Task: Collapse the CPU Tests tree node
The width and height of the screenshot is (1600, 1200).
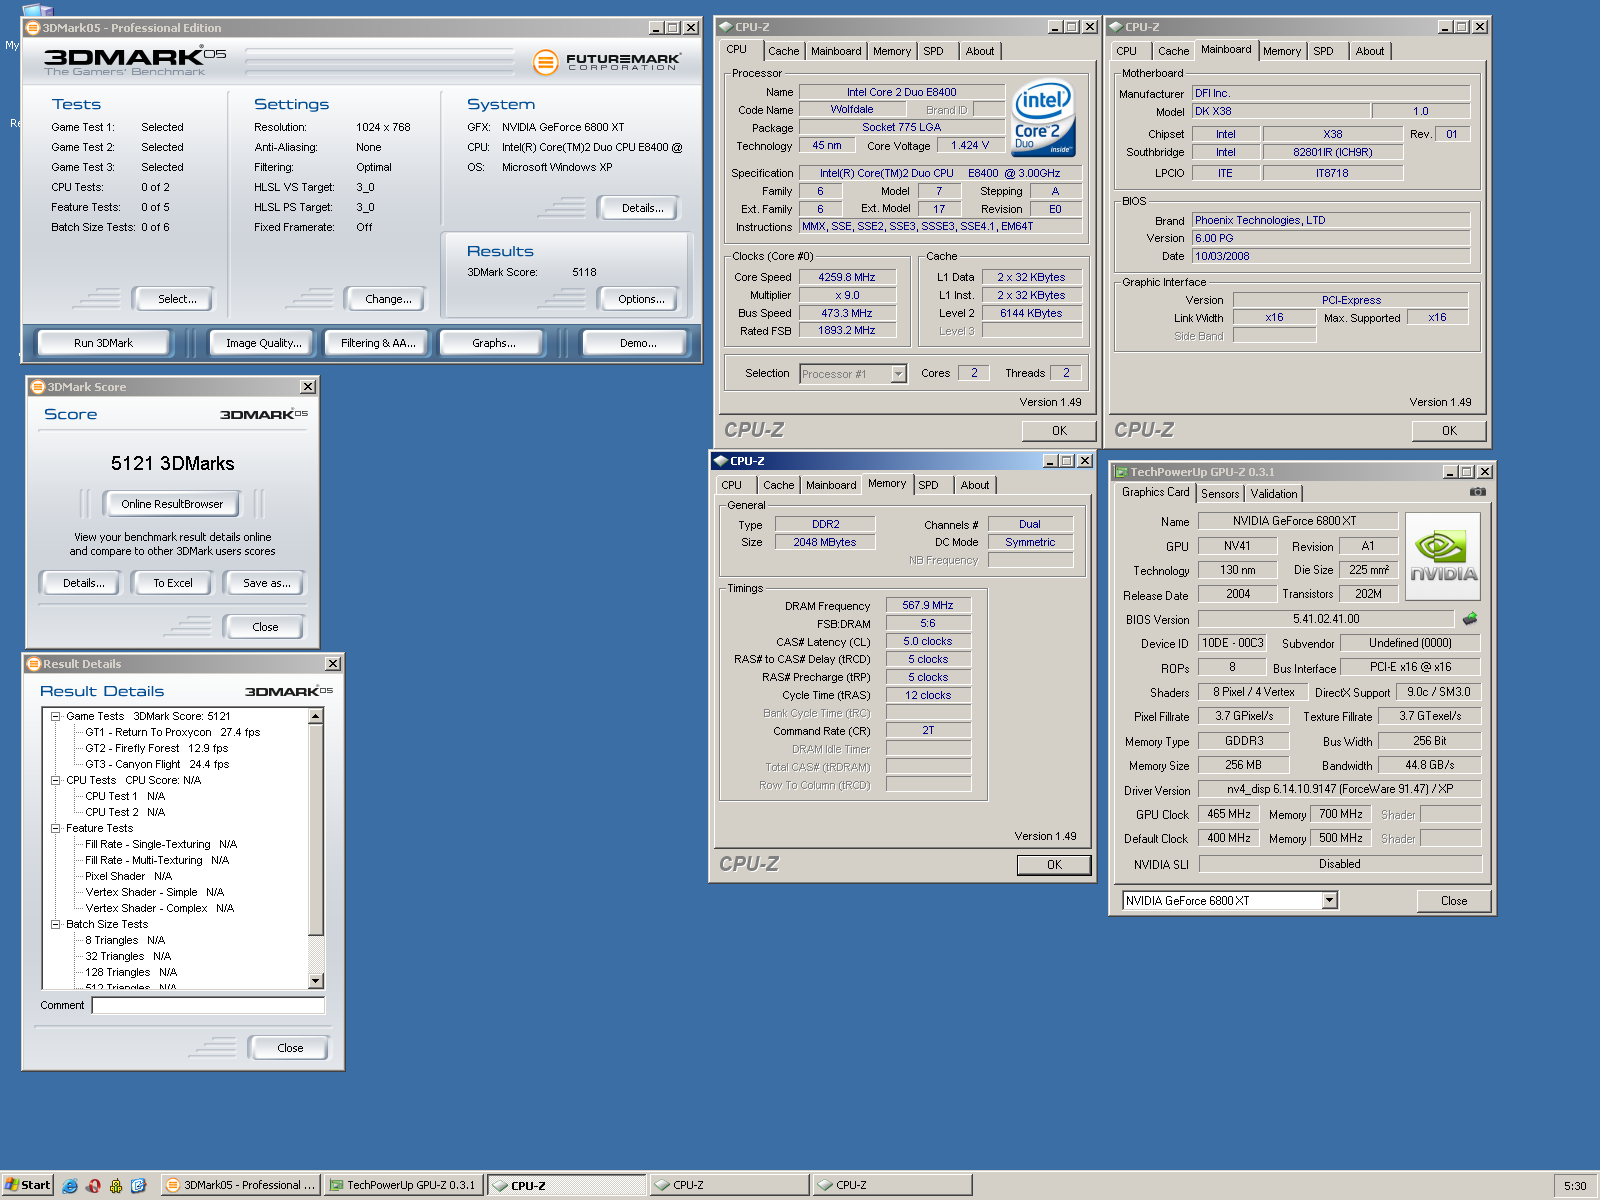Action: pyautogui.click(x=56, y=780)
